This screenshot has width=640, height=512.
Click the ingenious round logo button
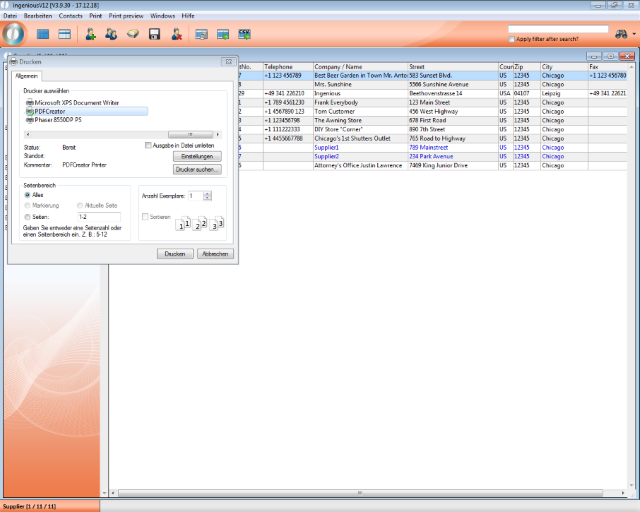pyautogui.click(x=13, y=34)
